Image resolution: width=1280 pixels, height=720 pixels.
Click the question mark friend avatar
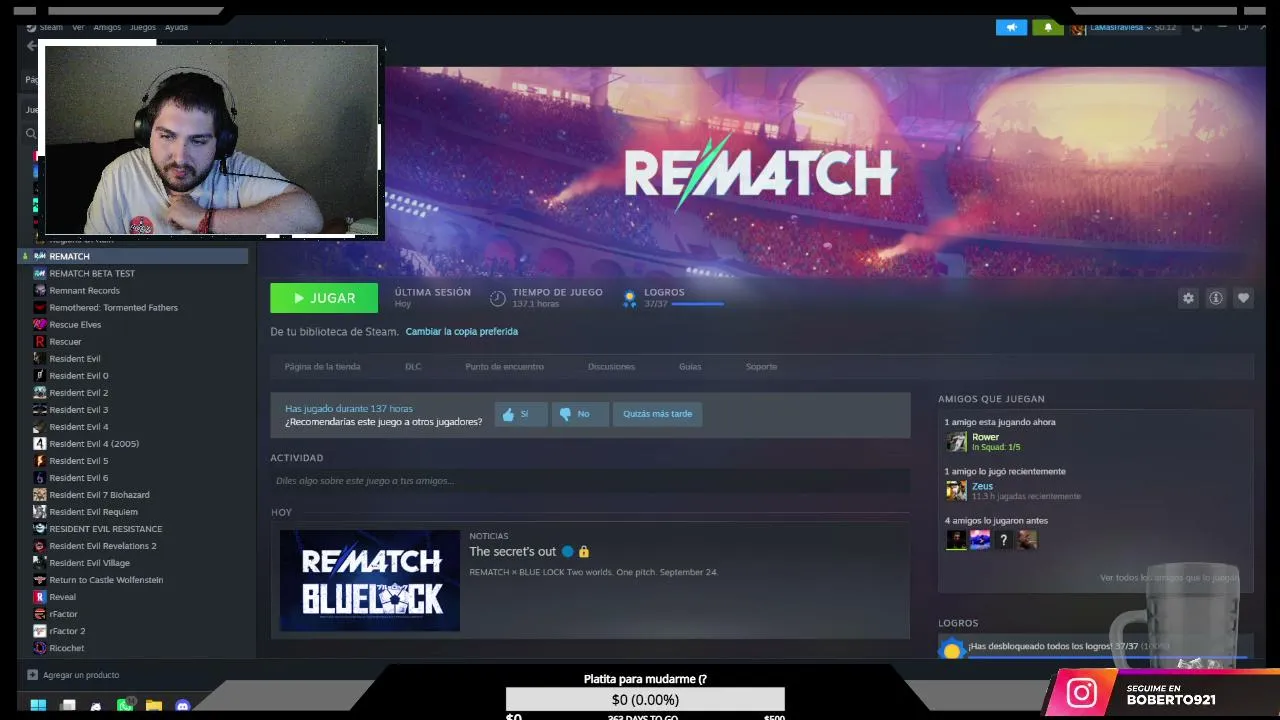(x=1004, y=540)
